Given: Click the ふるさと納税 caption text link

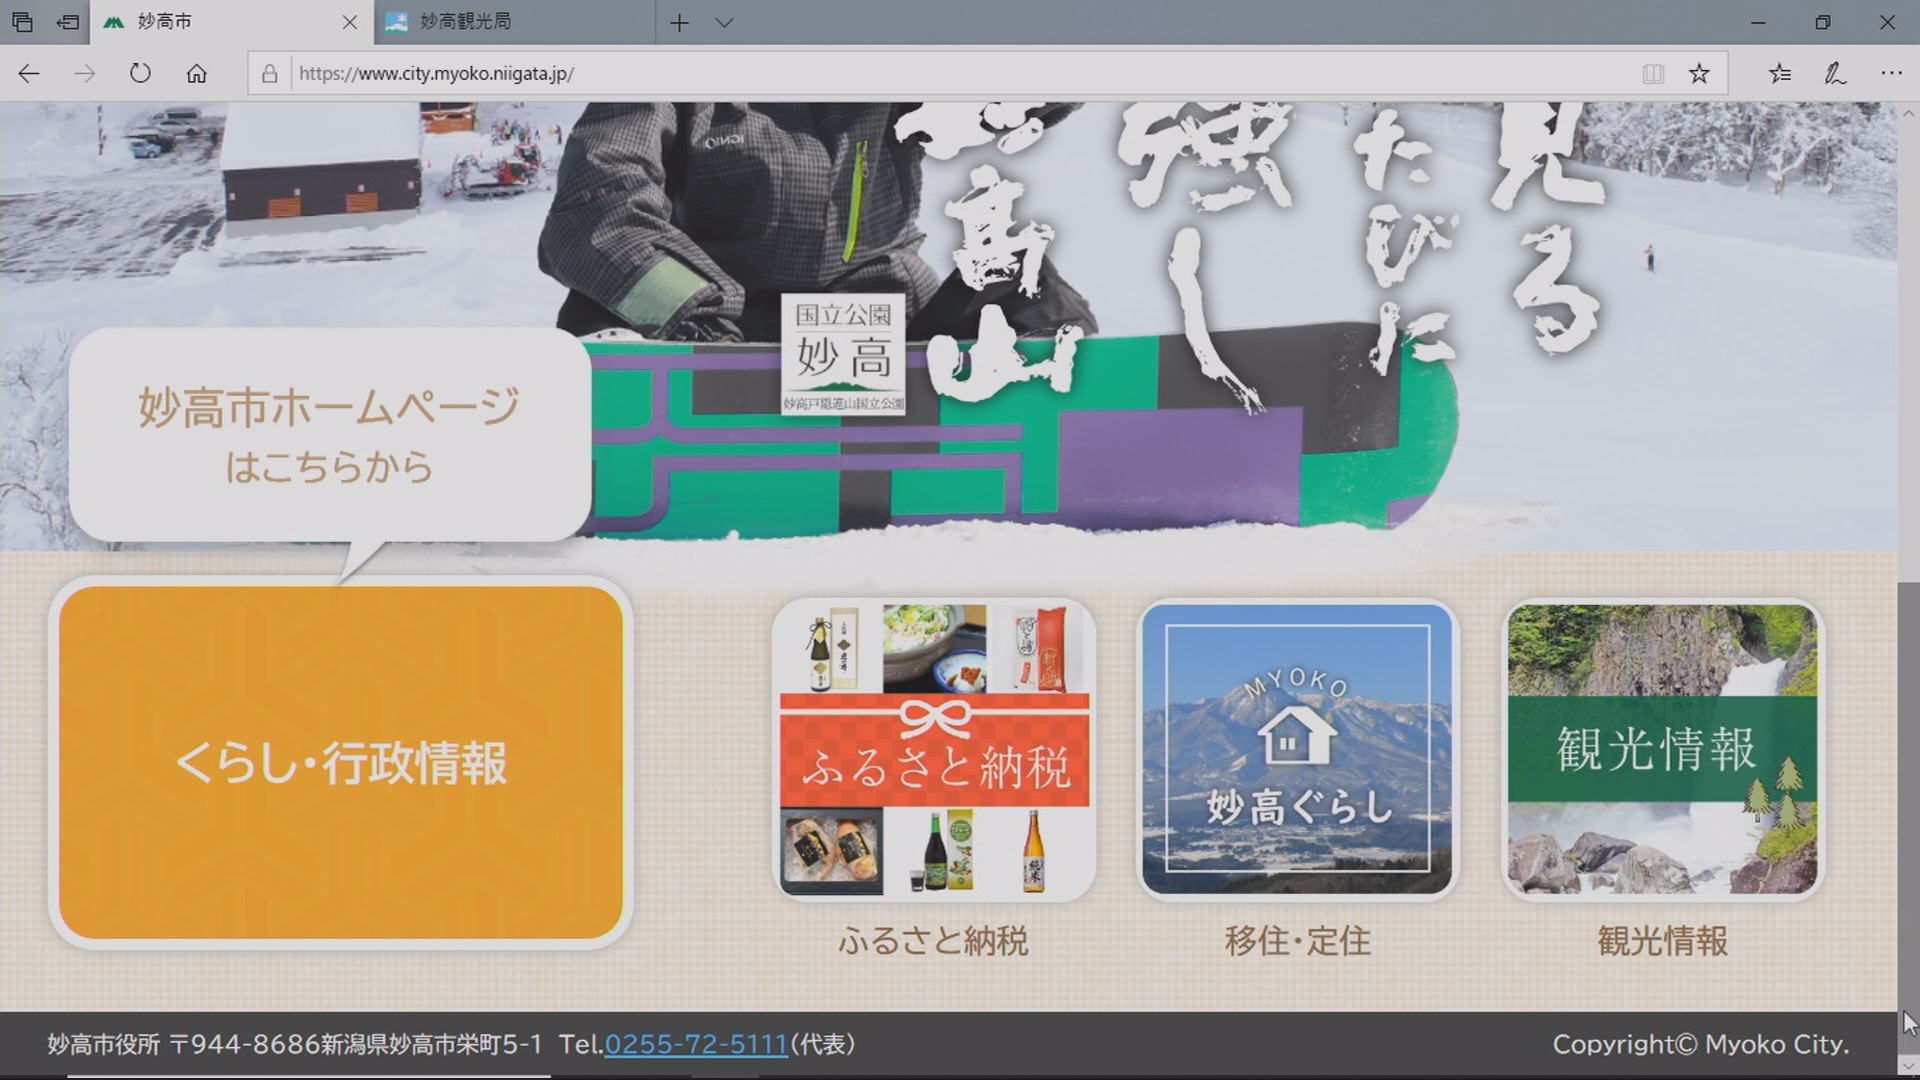Looking at the screenshot, I should (933, 941).
